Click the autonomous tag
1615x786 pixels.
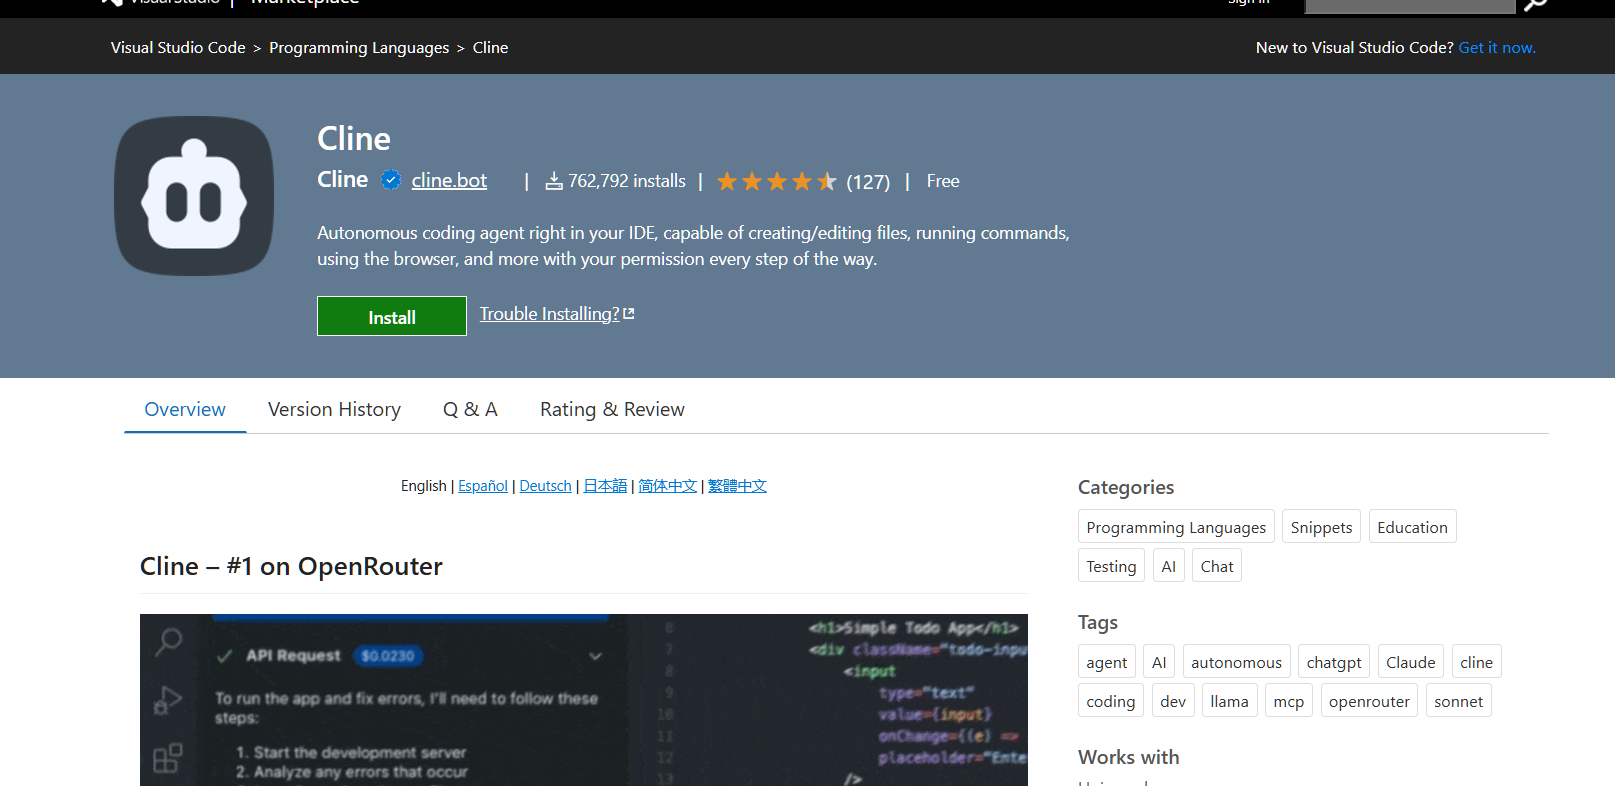point(1236,662)
